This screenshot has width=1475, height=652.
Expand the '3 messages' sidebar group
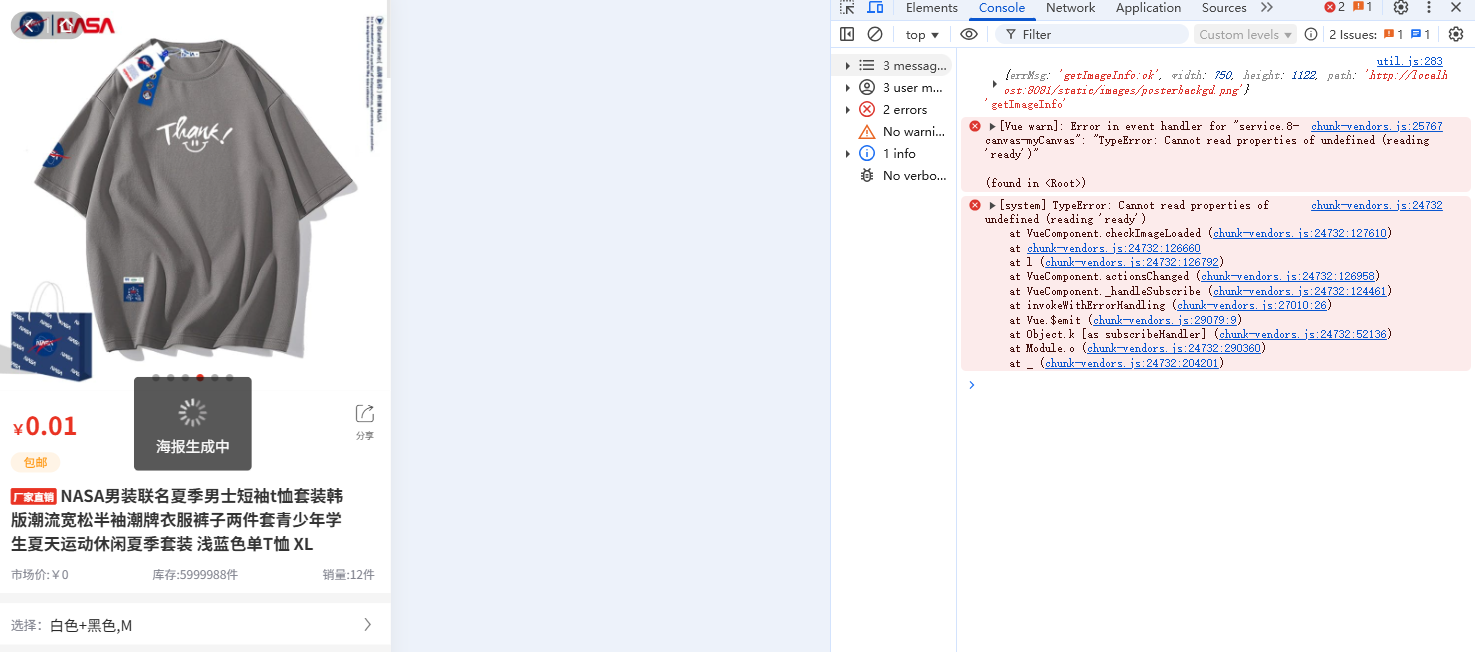pos(848,66)
